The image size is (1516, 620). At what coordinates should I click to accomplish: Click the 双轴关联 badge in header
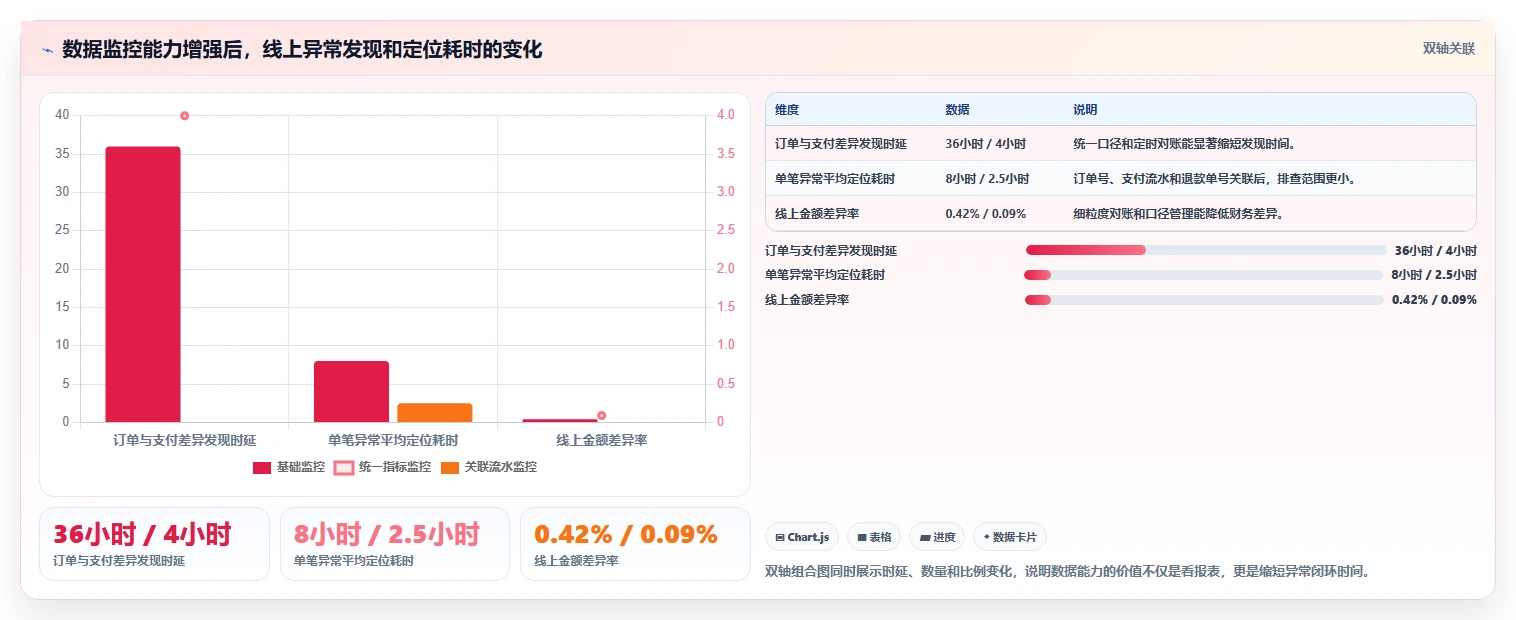[x=1449, y=48]
